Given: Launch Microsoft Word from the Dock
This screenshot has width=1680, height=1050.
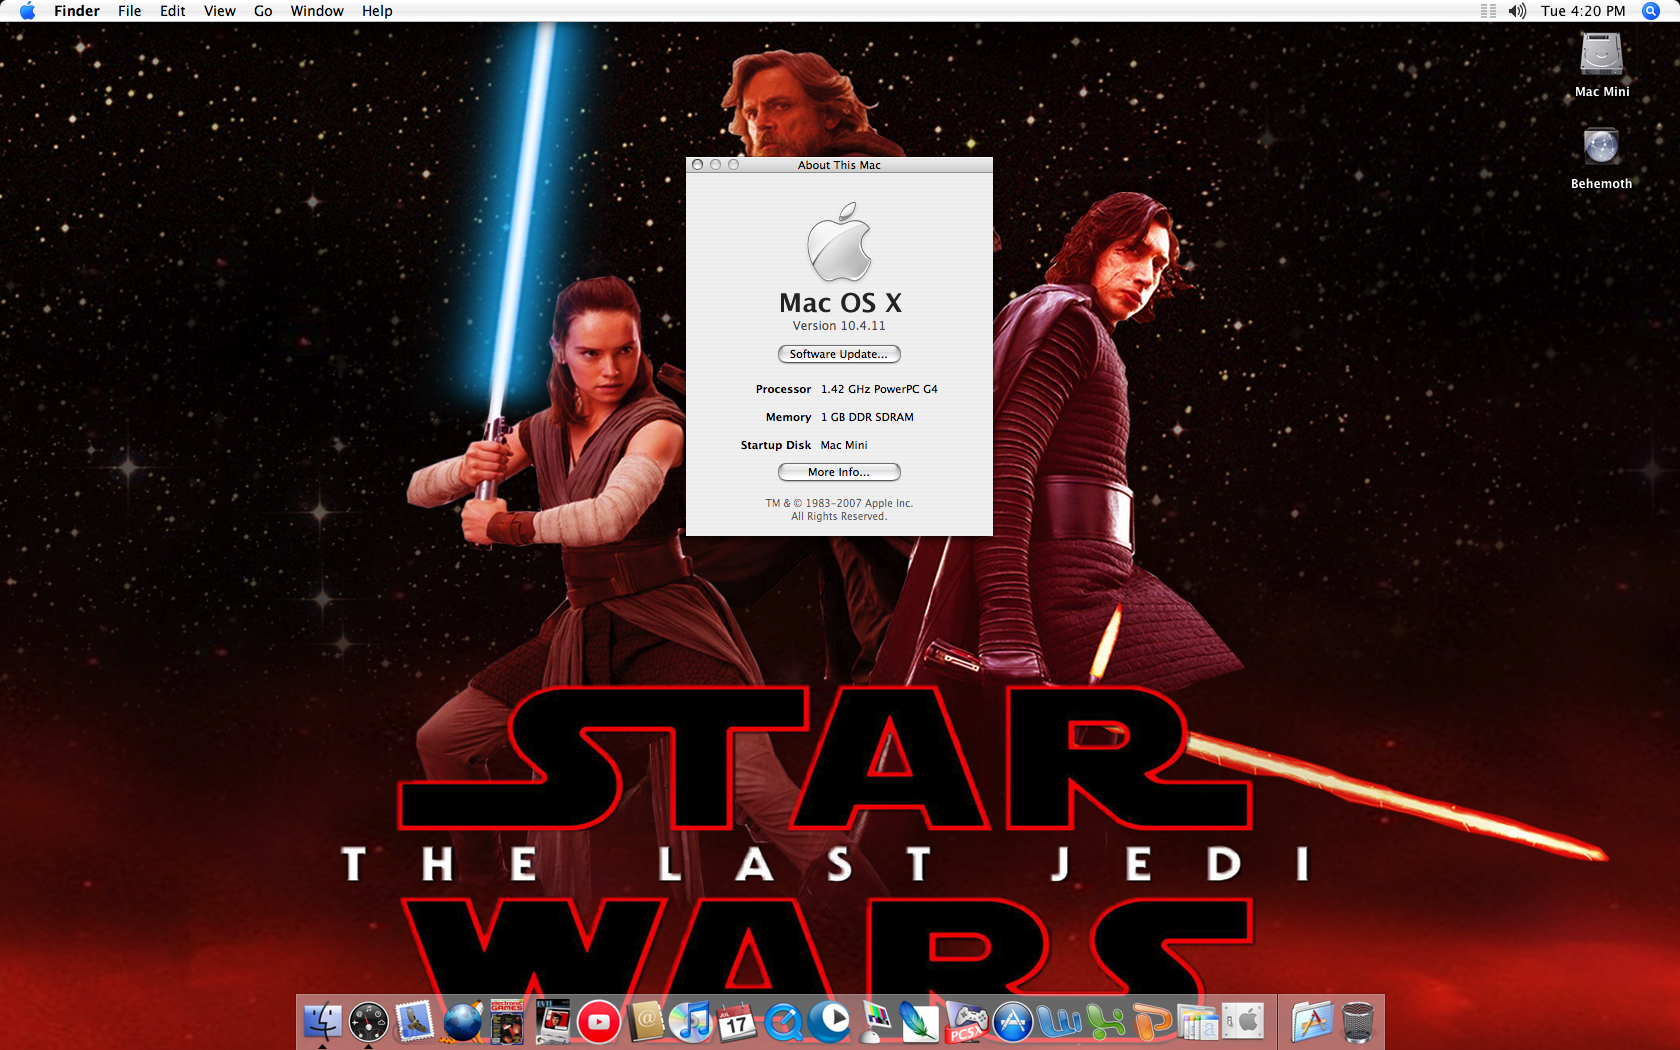Looking at the screenshot, I should 1059,1021.
